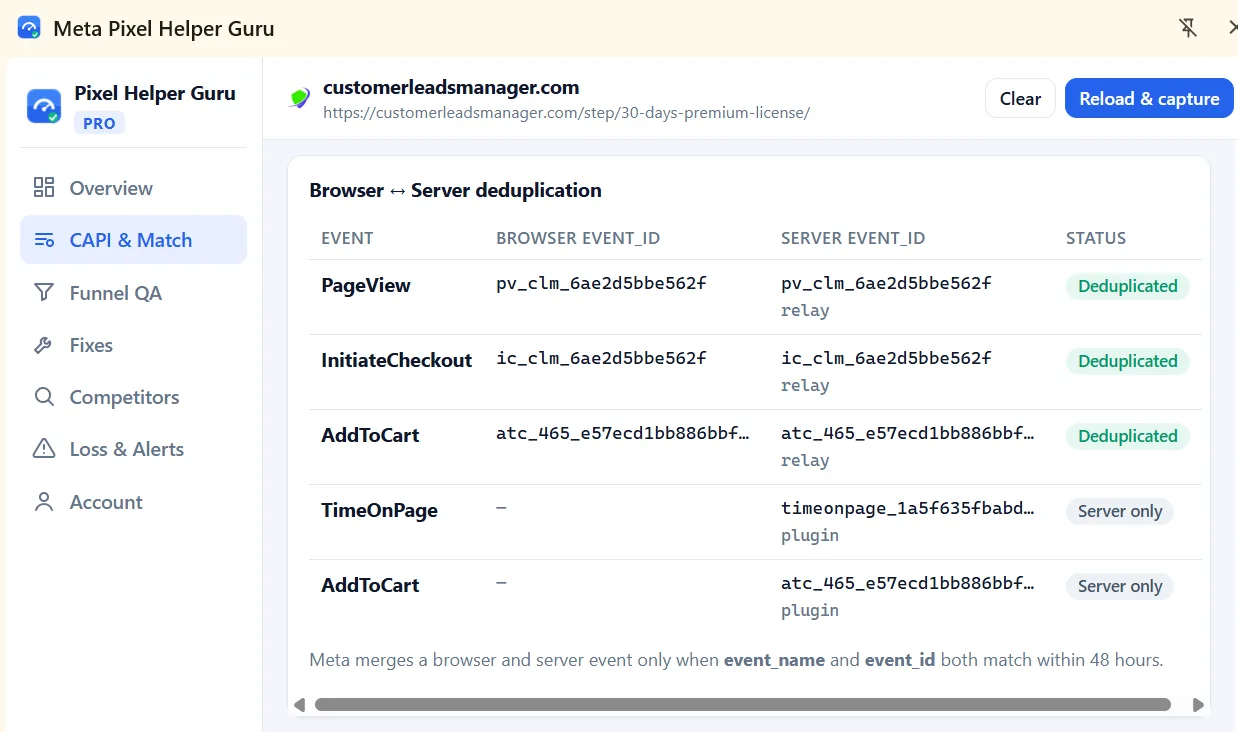
Task: Click server ID ic_clm_6ae2d5bbe562f
Action: click(886, 358)
